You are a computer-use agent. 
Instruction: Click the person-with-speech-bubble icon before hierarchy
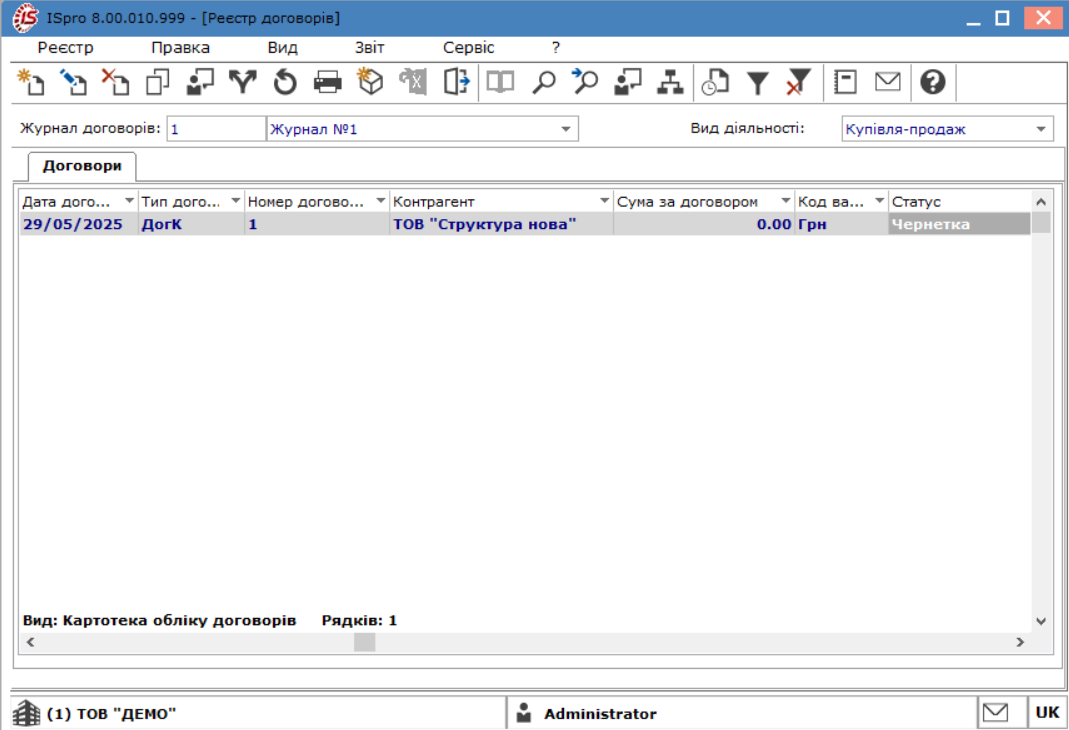pyautogui.click(x=628, y=82)
